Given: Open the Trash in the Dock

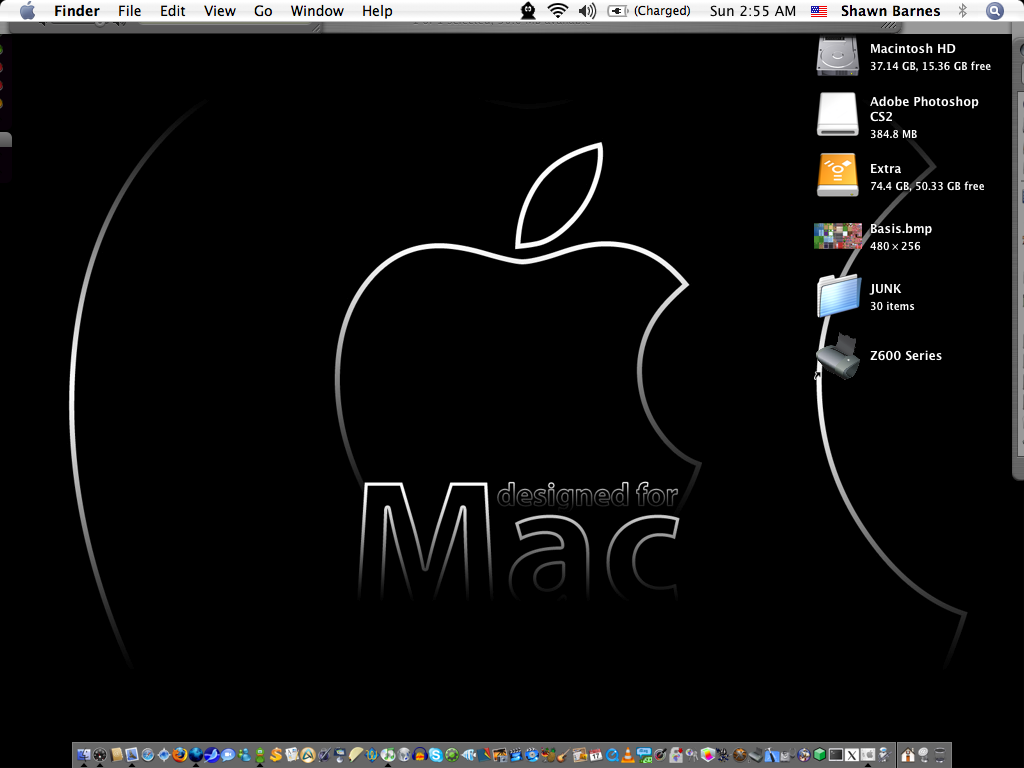Looking at the screenshot, I should pos(939,756).
